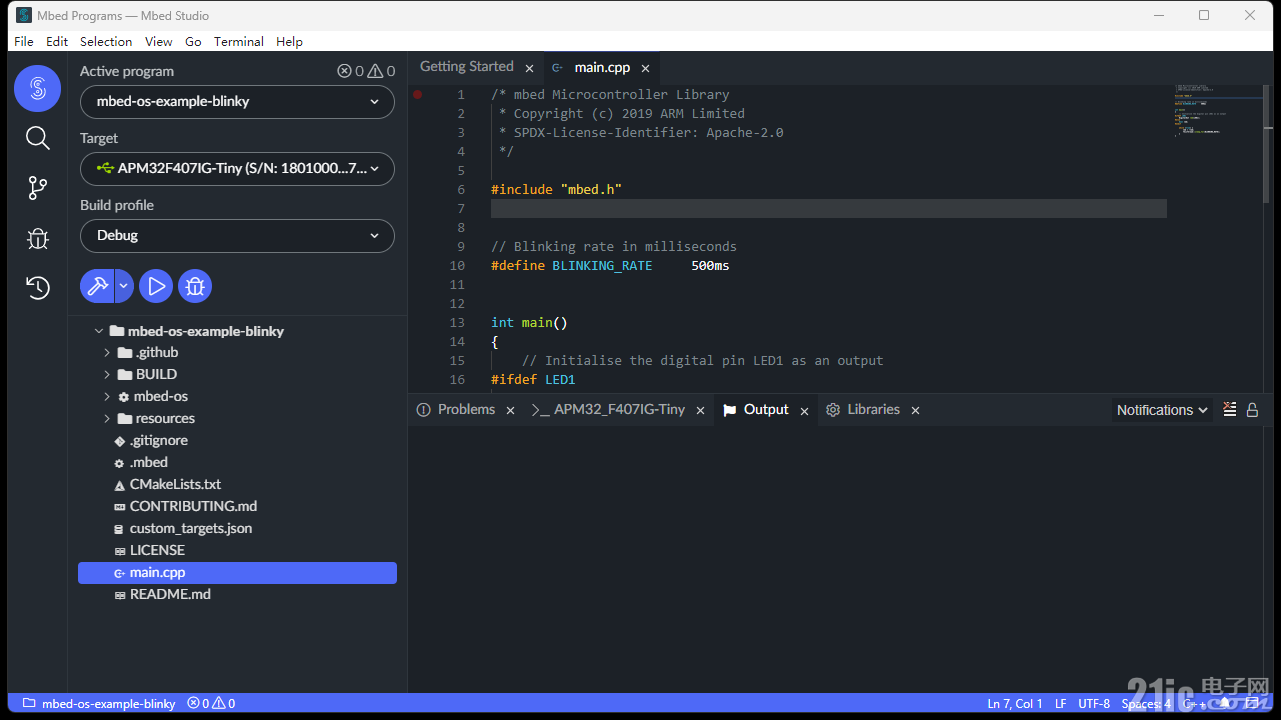The width and height of the screenshot is (1281, 720).
Task: Open CONTRIBUTING.md in file tree
Action: point(193,506)
